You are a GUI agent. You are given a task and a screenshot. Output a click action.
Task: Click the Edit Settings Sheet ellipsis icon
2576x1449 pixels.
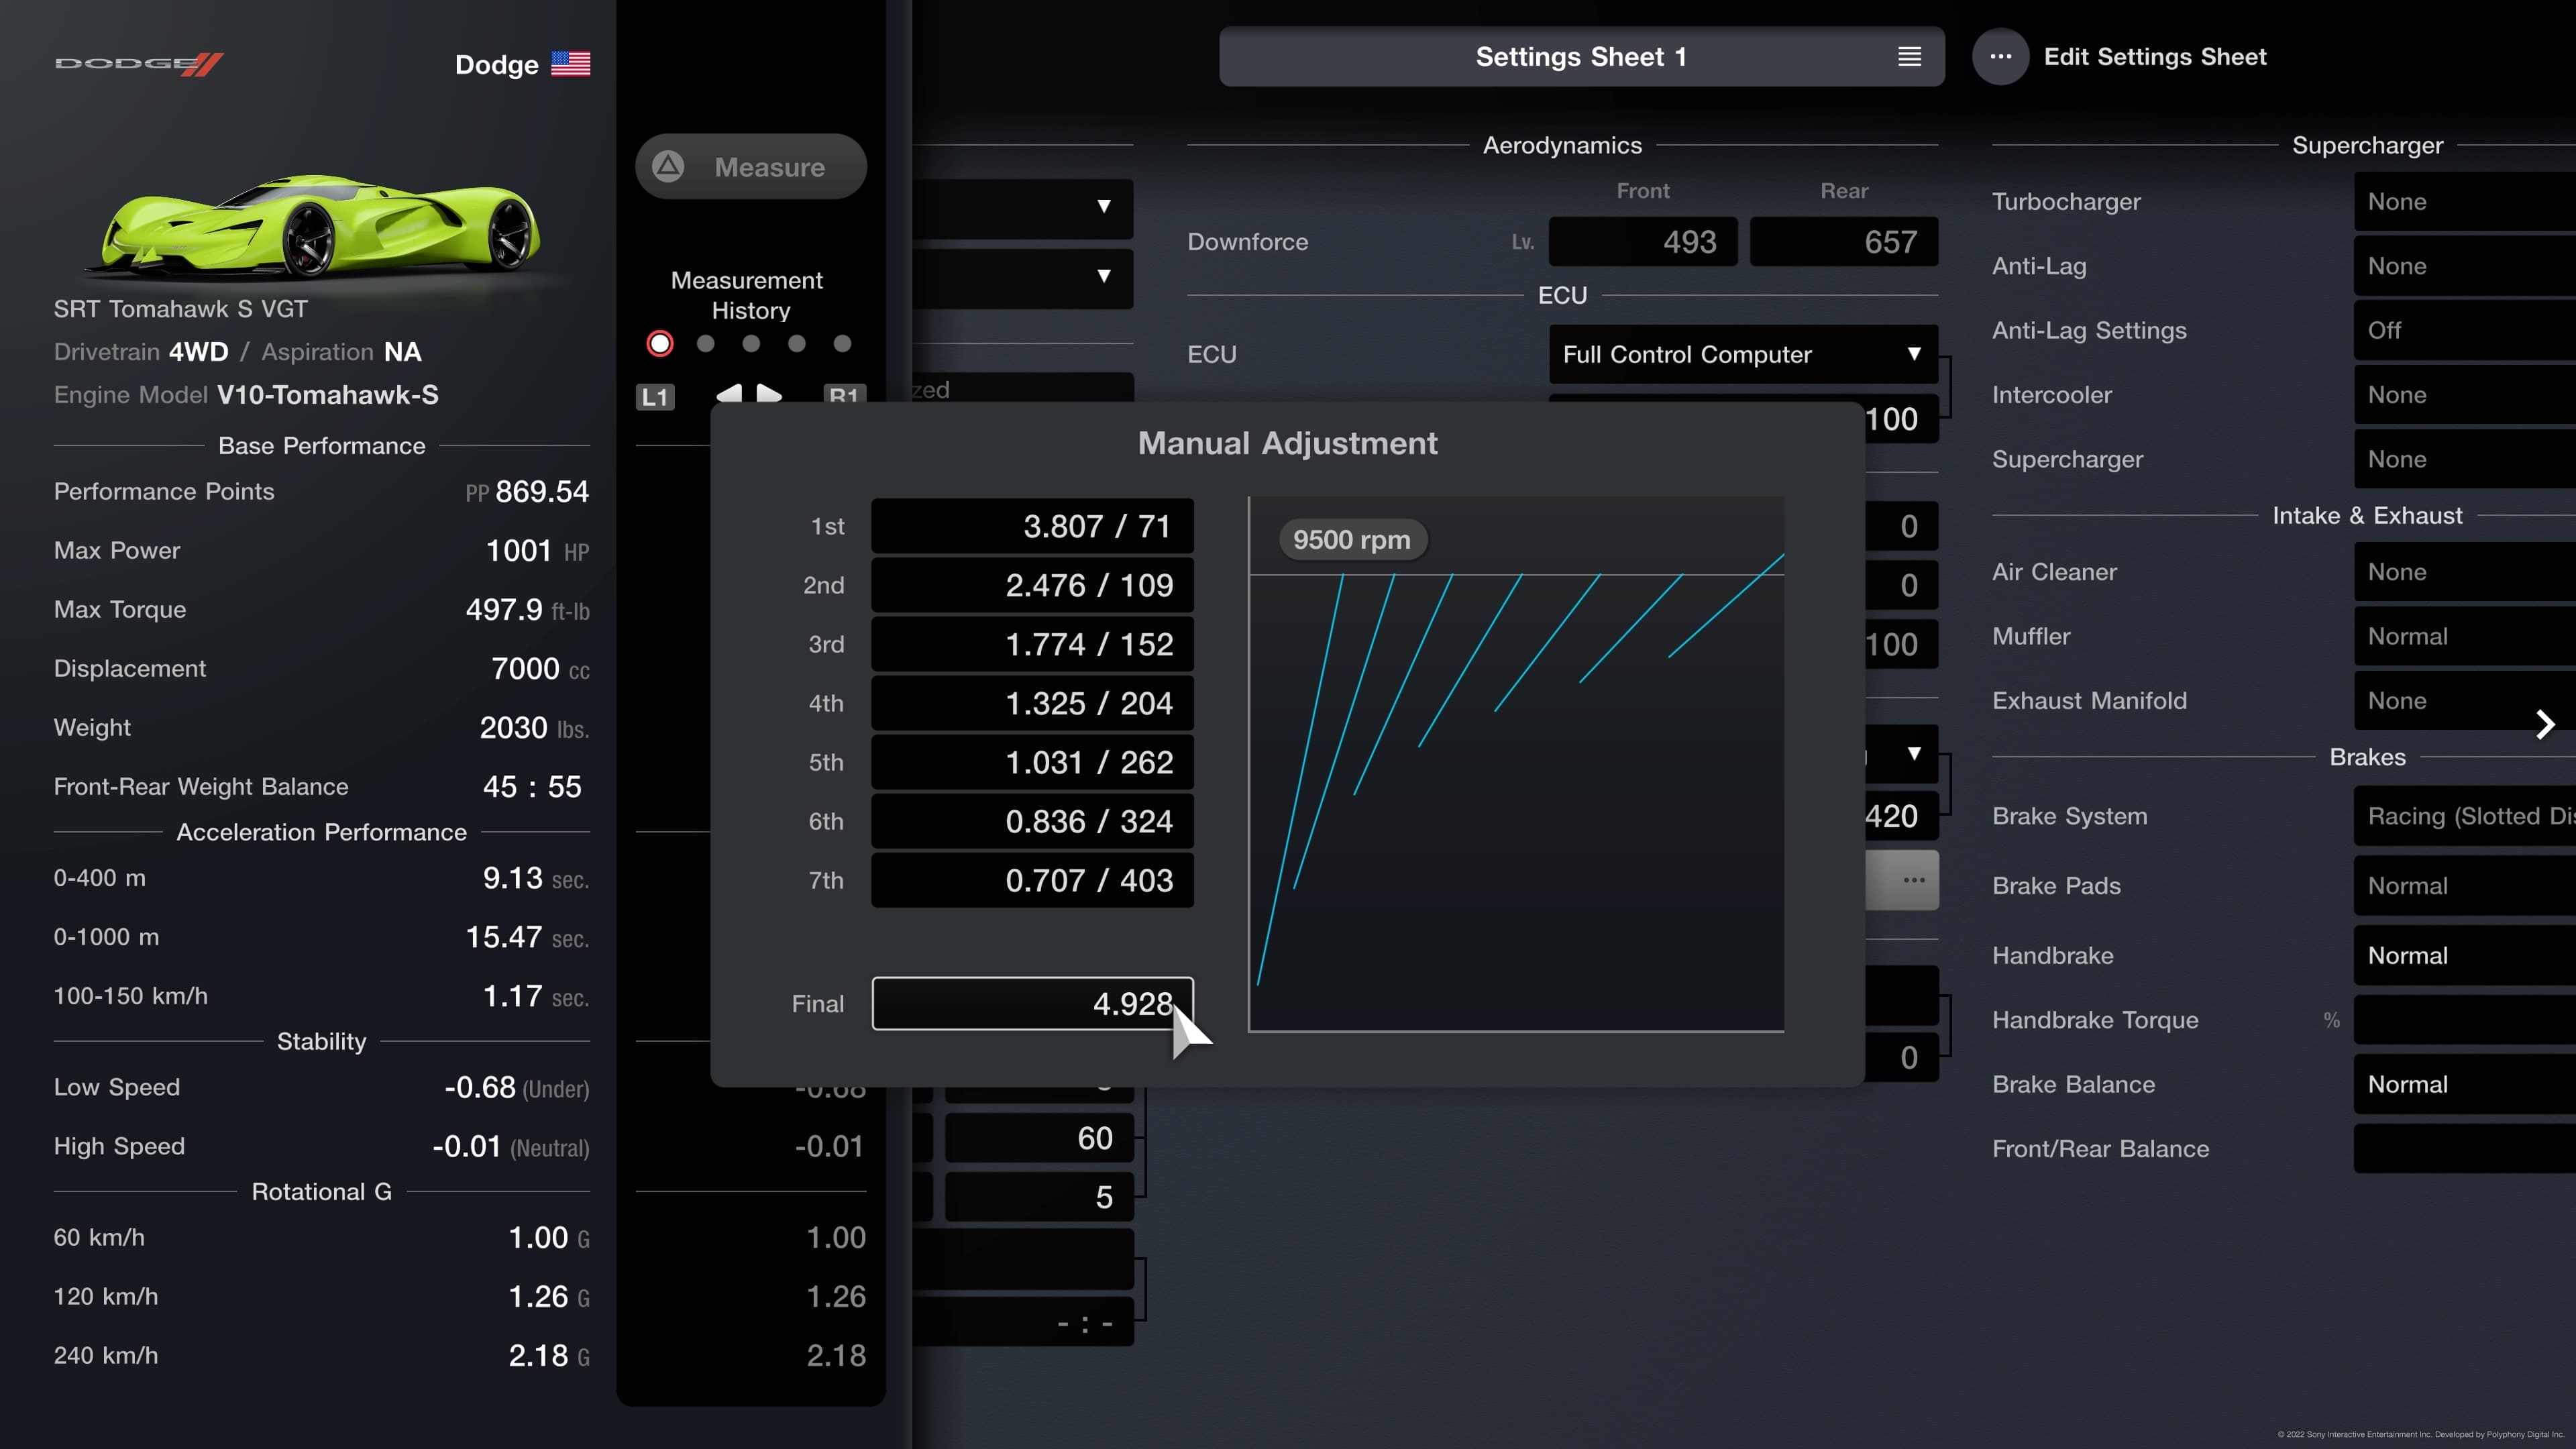[2000, 57]
